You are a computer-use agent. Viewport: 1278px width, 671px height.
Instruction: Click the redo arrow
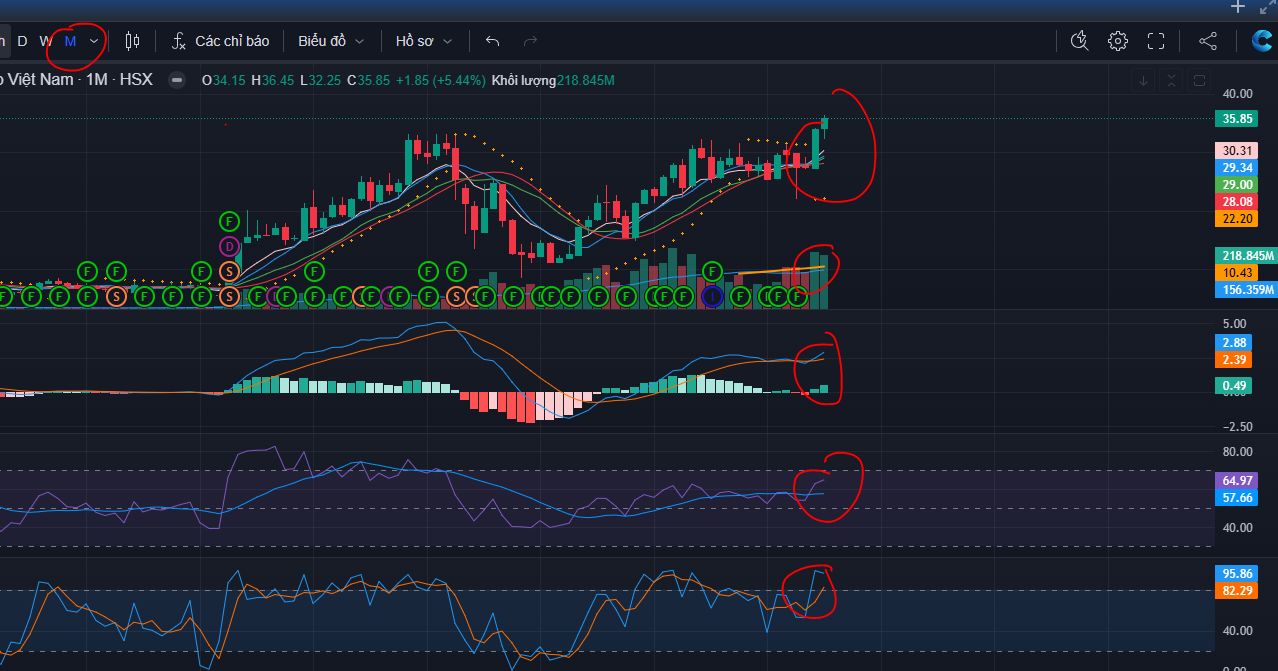[x=531, y=41]
